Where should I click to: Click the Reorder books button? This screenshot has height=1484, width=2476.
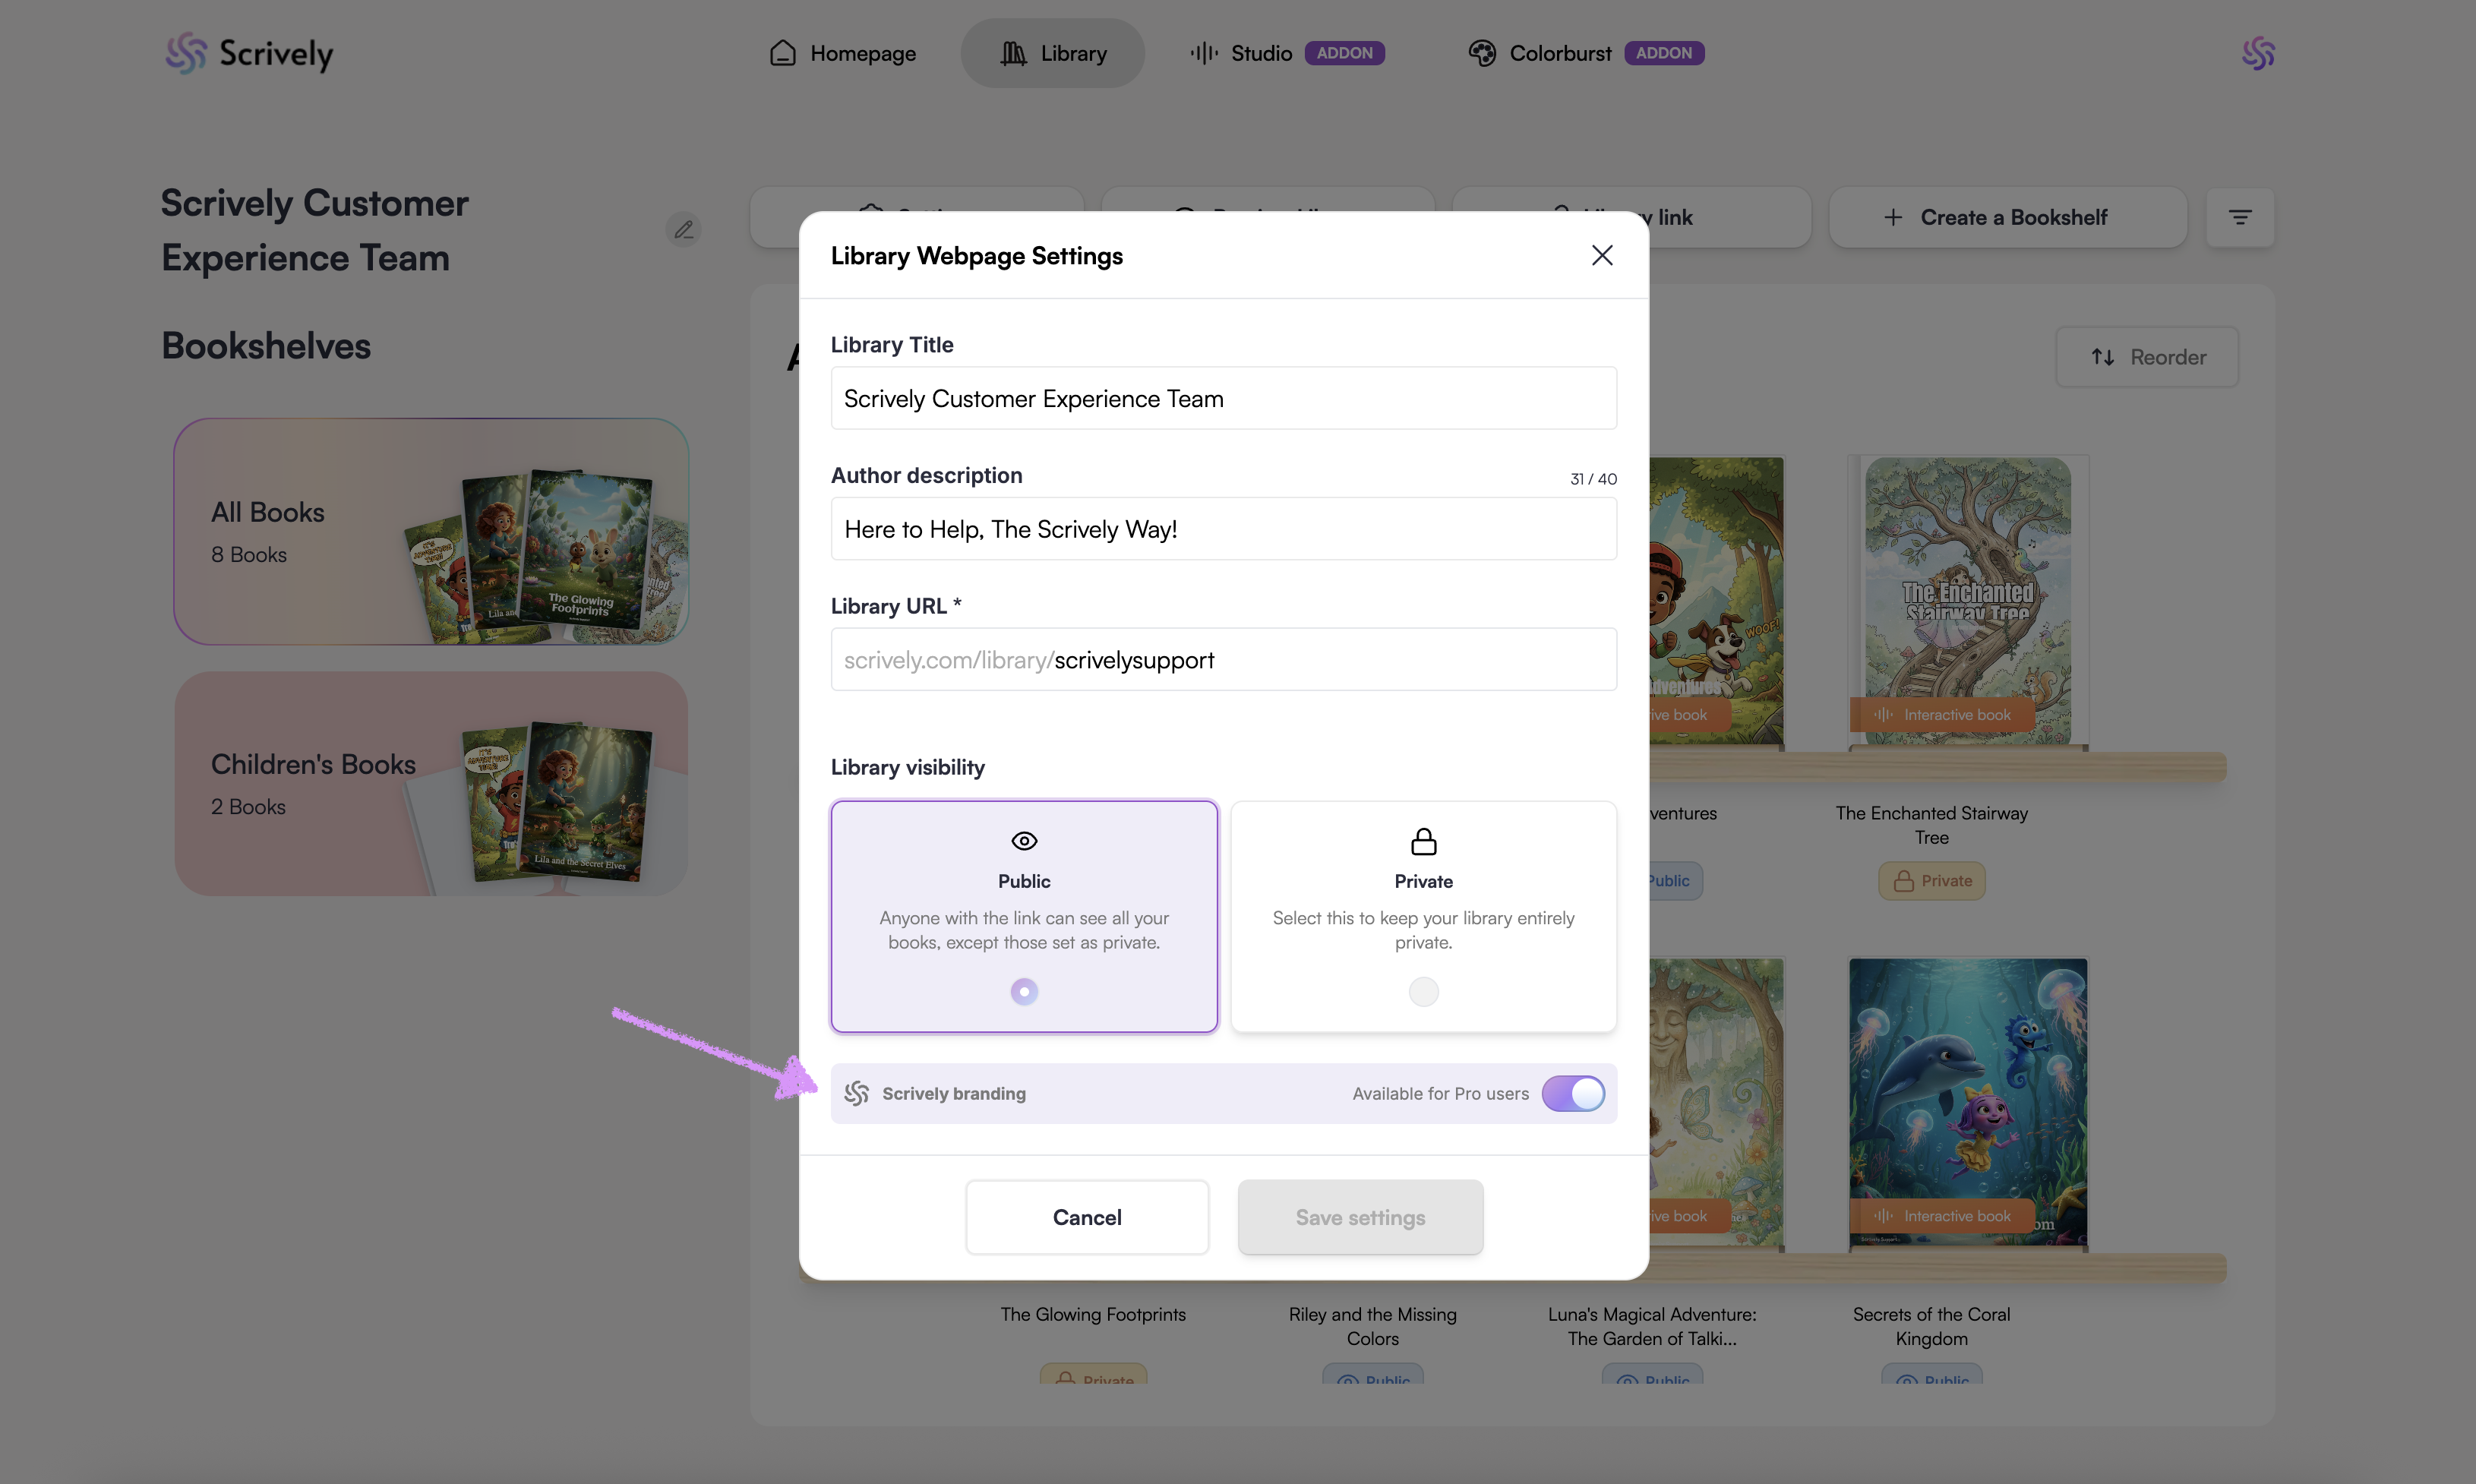coord(2147,357)
